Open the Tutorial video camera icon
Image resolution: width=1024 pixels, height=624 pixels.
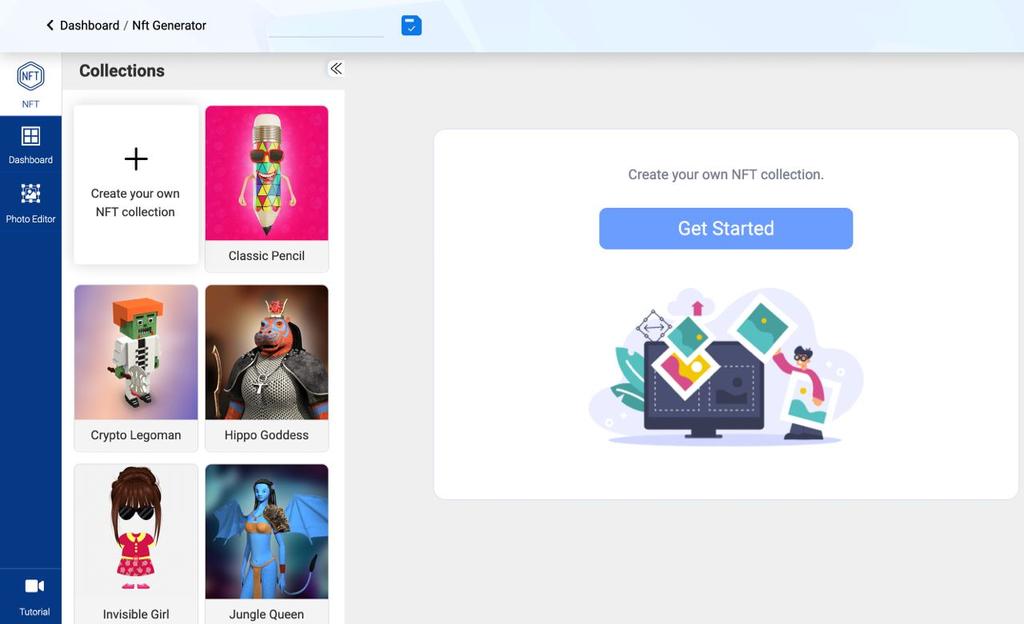click(x=35, y=586)
